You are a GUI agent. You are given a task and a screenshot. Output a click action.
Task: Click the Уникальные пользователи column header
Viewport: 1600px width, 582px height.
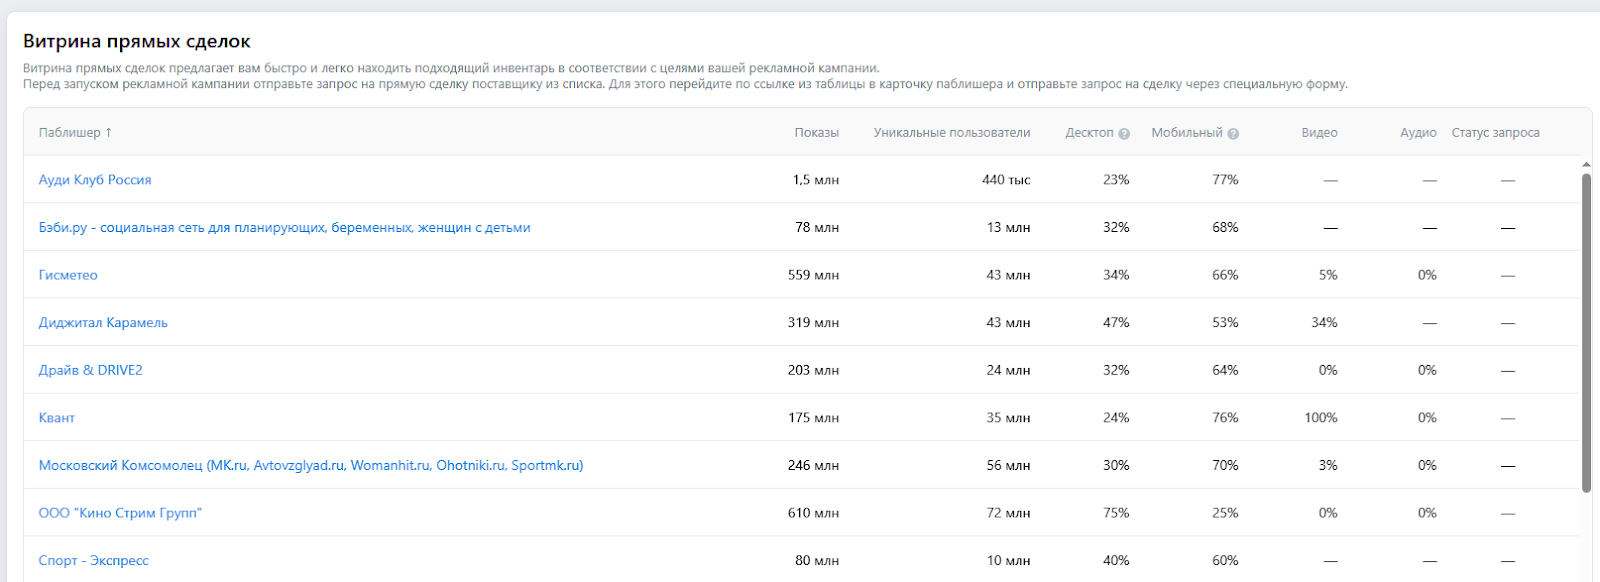(952, 133)
